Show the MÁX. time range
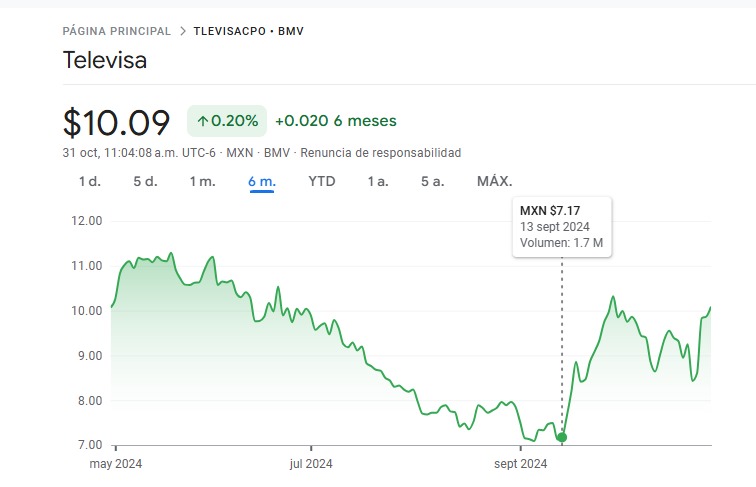Viewport: 756px width, 487px height. click(495, 182)
